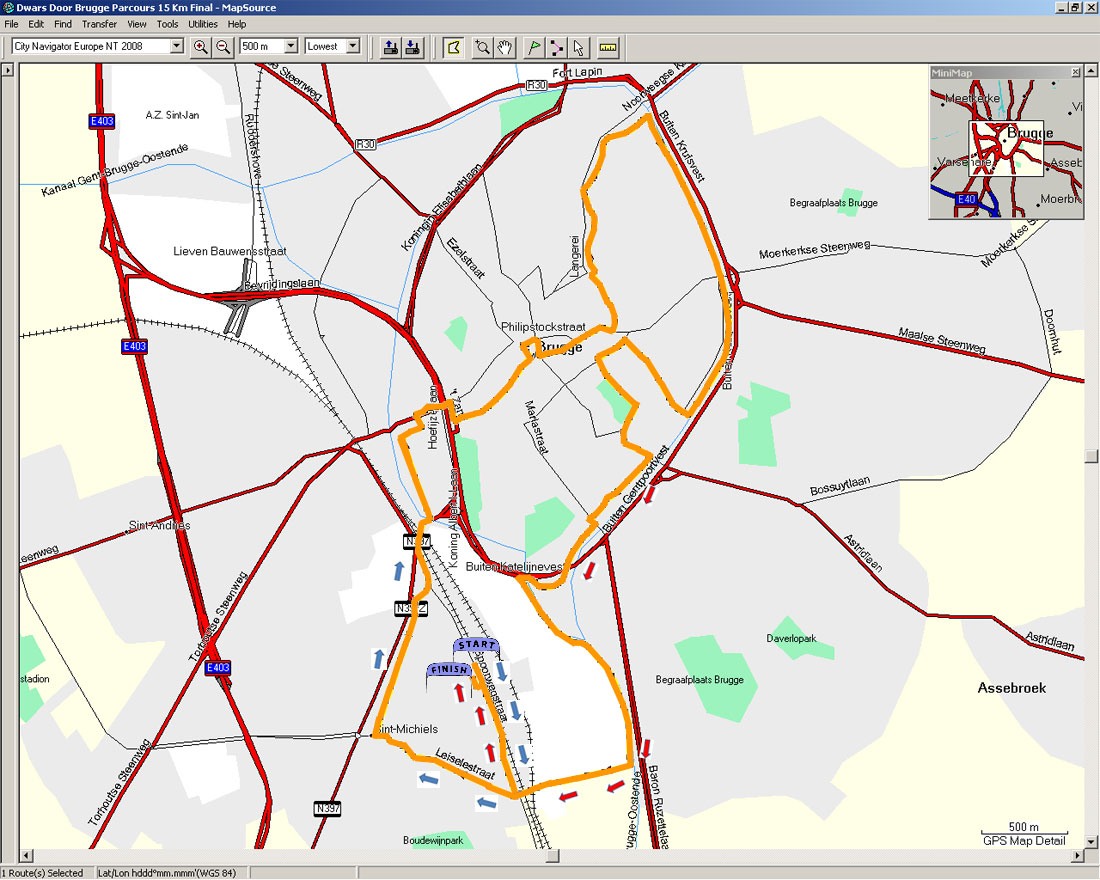1100x880 pixels.
Task: Select the Waypoint flag tool
Action: (533, 46)
